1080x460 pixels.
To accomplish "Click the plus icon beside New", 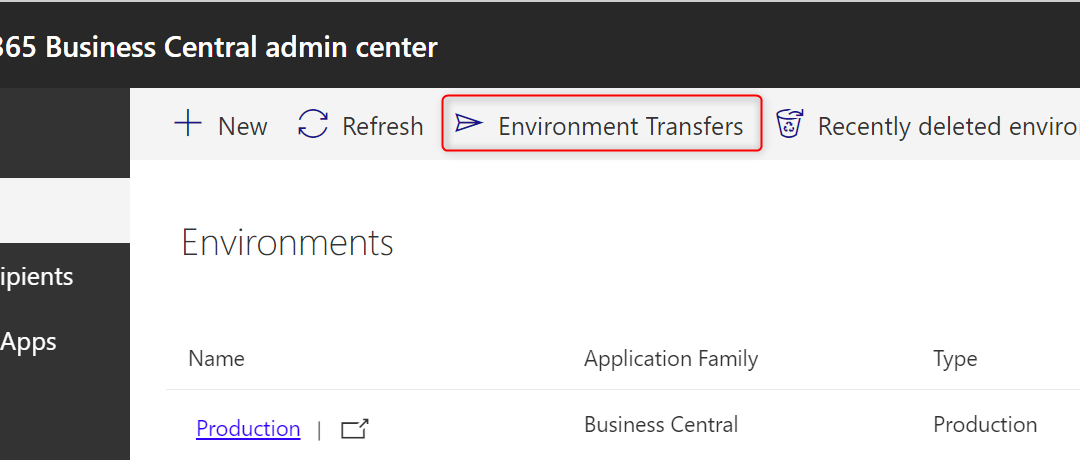I will tap(188, 125).
